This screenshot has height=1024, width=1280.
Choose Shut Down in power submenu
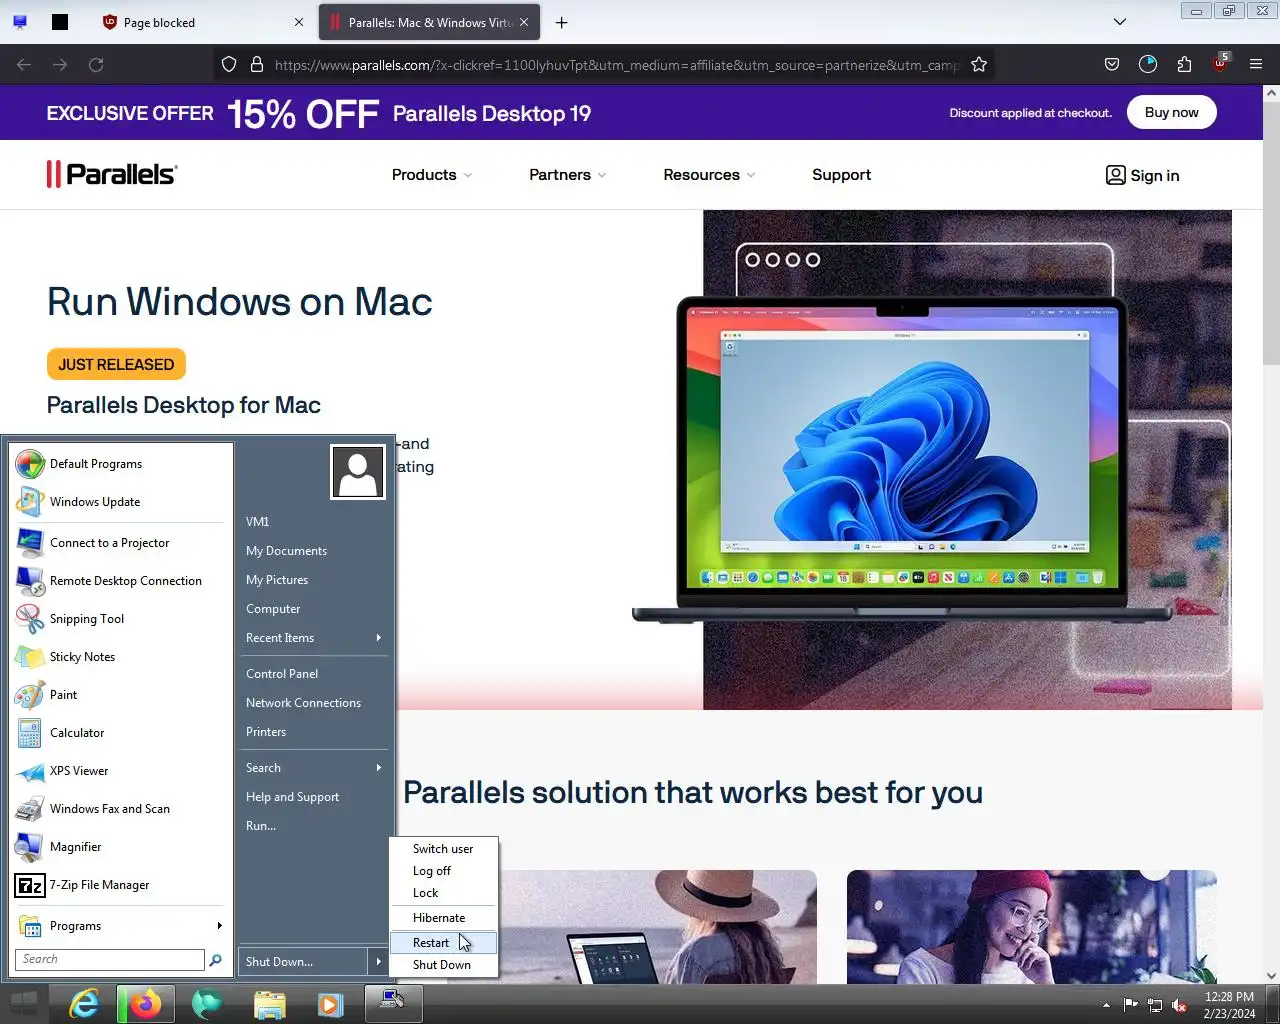(443, 965)
